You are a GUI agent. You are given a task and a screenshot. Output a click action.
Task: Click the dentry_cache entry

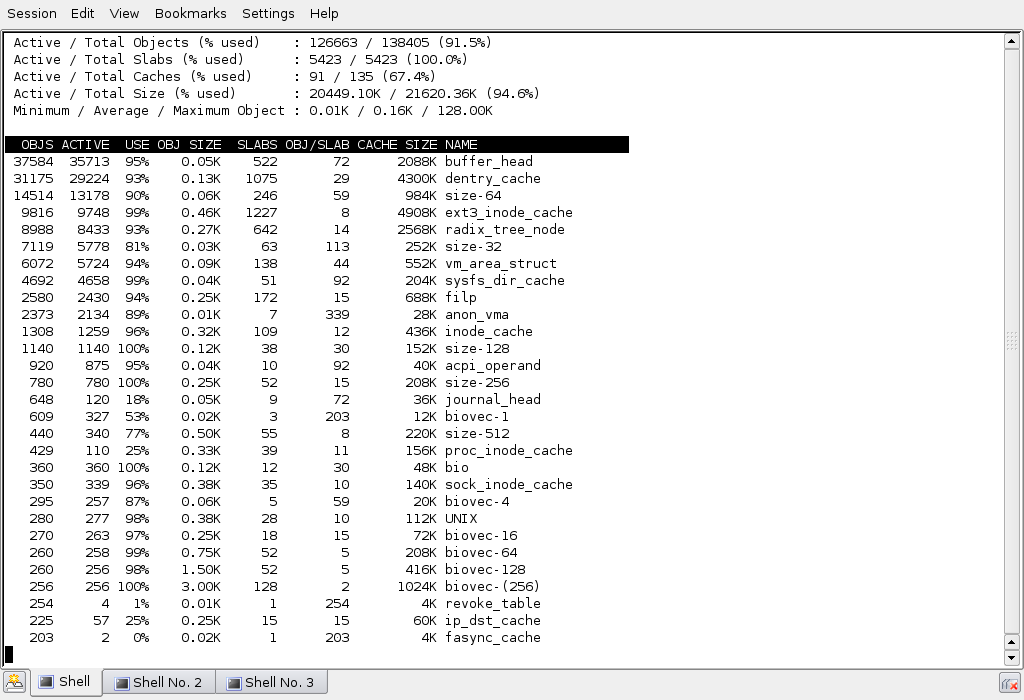[x=492, y=178]
